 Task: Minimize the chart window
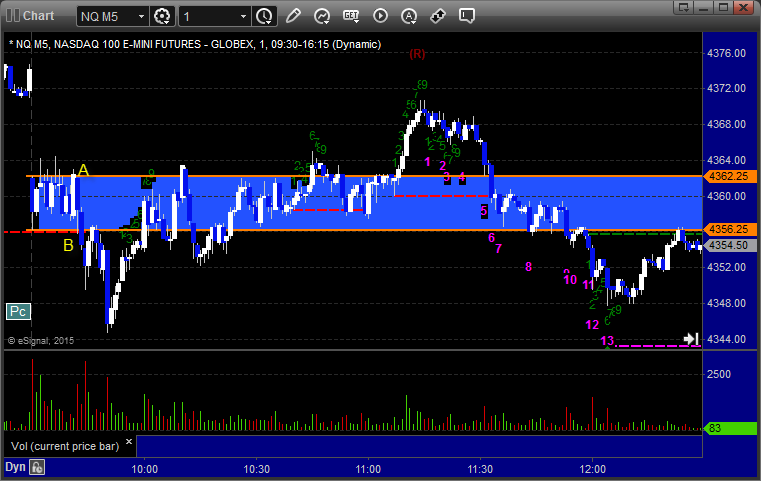tap(704, 7)
